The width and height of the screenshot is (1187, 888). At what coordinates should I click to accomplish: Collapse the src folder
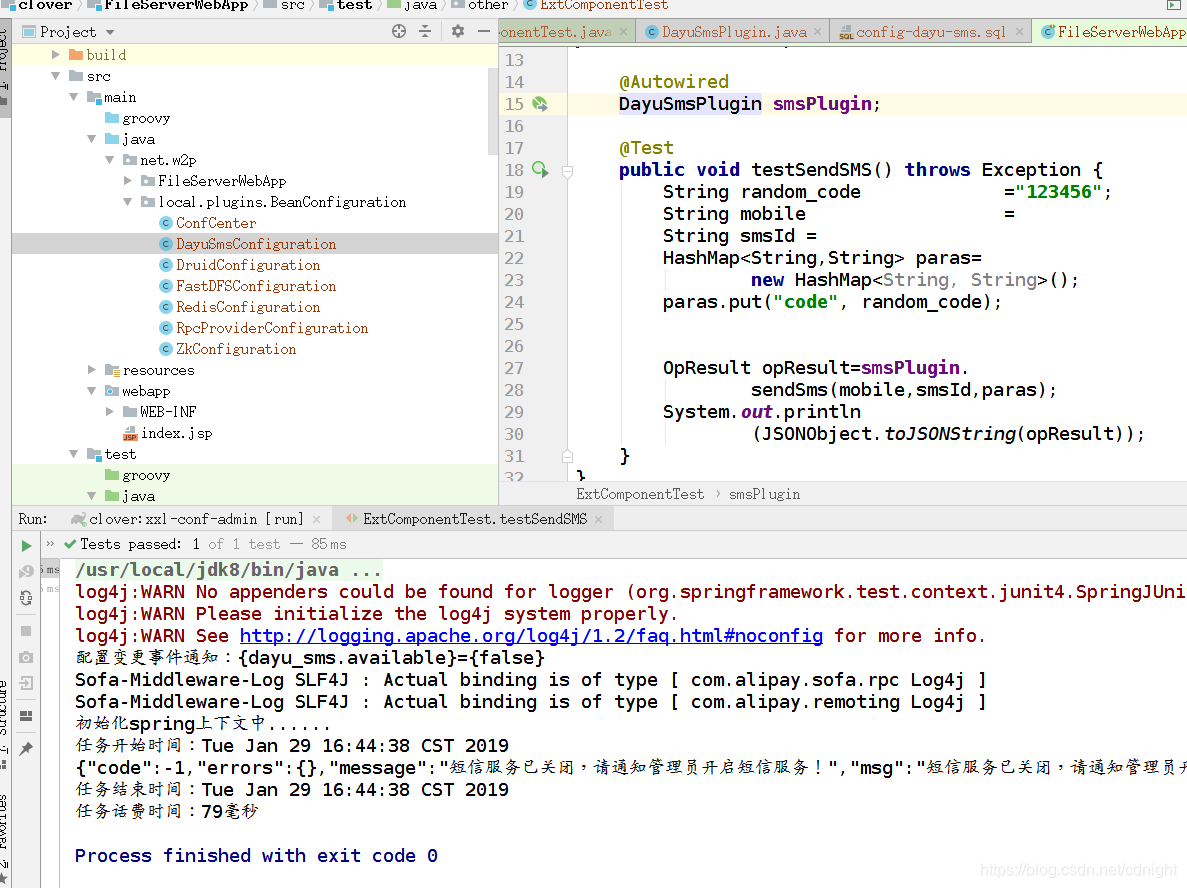pyautogui.click(x=55, y=76)
